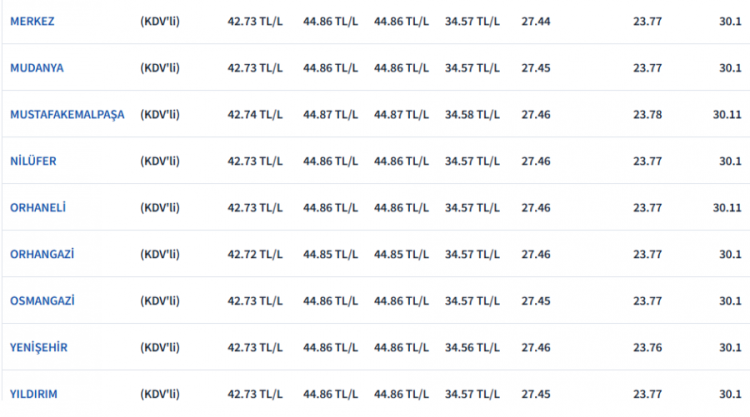Select the YILDIRIM district link
Screen dimensions: 750x417
coord(34,393)
